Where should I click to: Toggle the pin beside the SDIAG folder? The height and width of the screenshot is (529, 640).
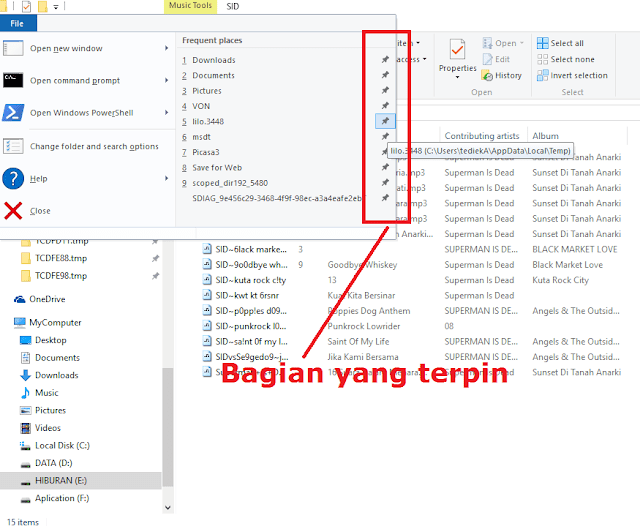click(385, 198)
